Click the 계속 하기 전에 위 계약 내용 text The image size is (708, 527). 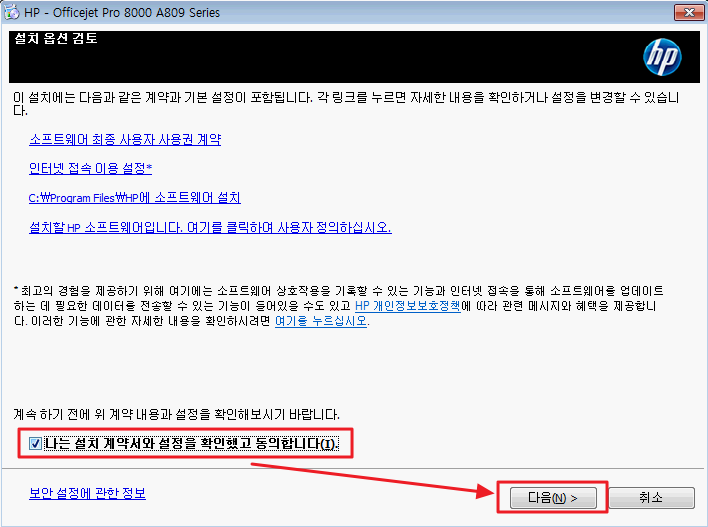[x=177, y=414]
